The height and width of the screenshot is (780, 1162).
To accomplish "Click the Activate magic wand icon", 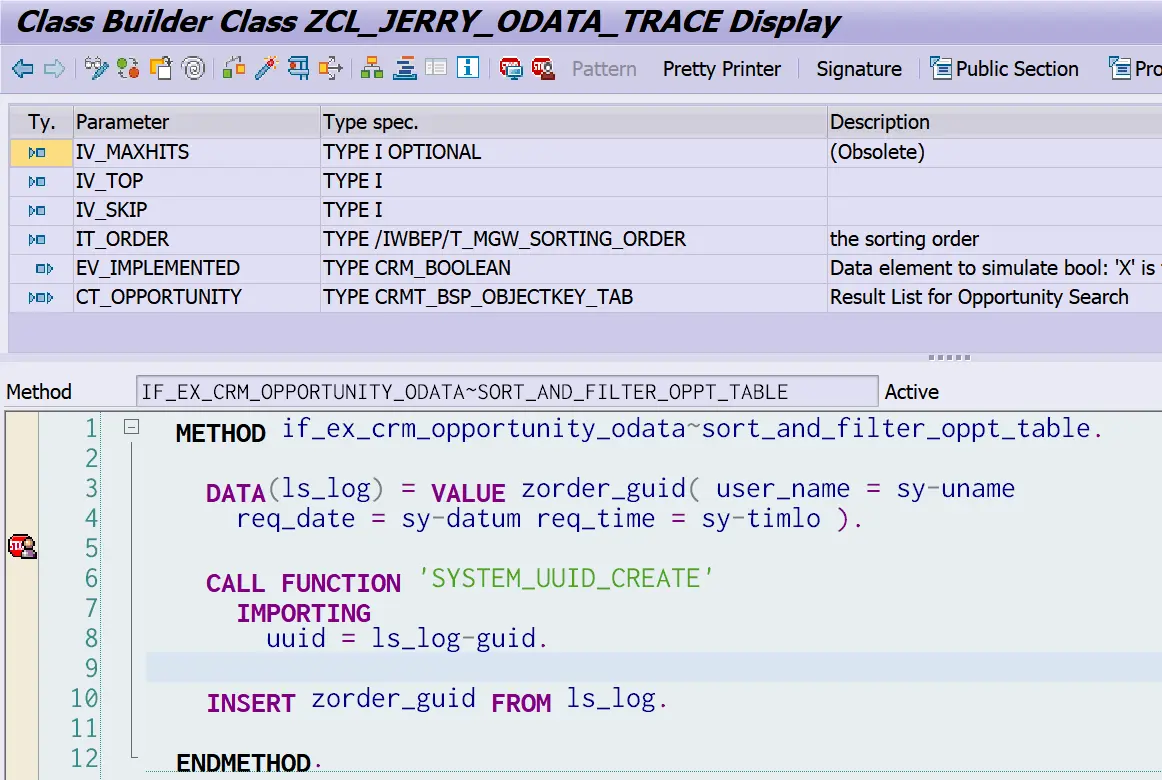I will pos(266,68).
